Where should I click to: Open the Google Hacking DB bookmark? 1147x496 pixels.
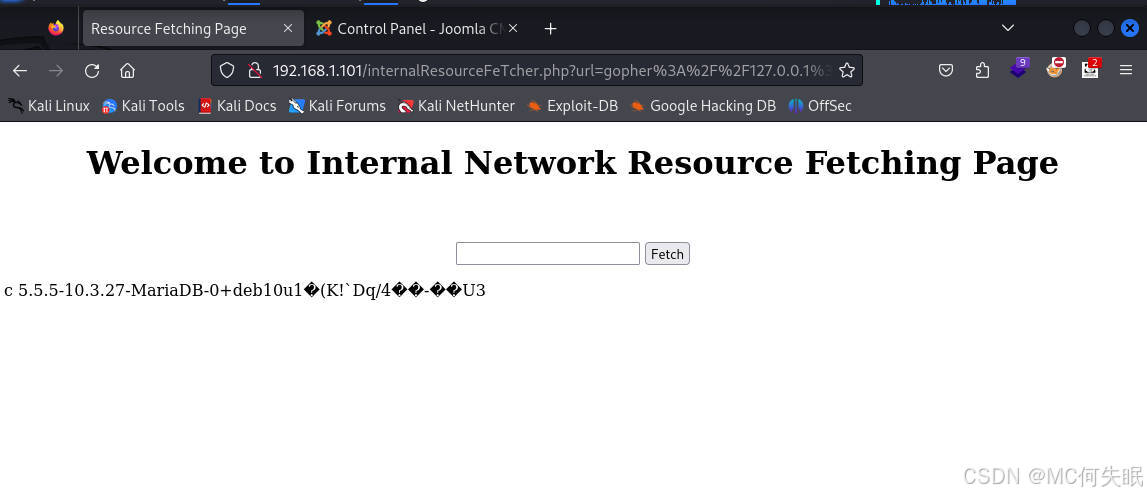[x=703, y=106]
